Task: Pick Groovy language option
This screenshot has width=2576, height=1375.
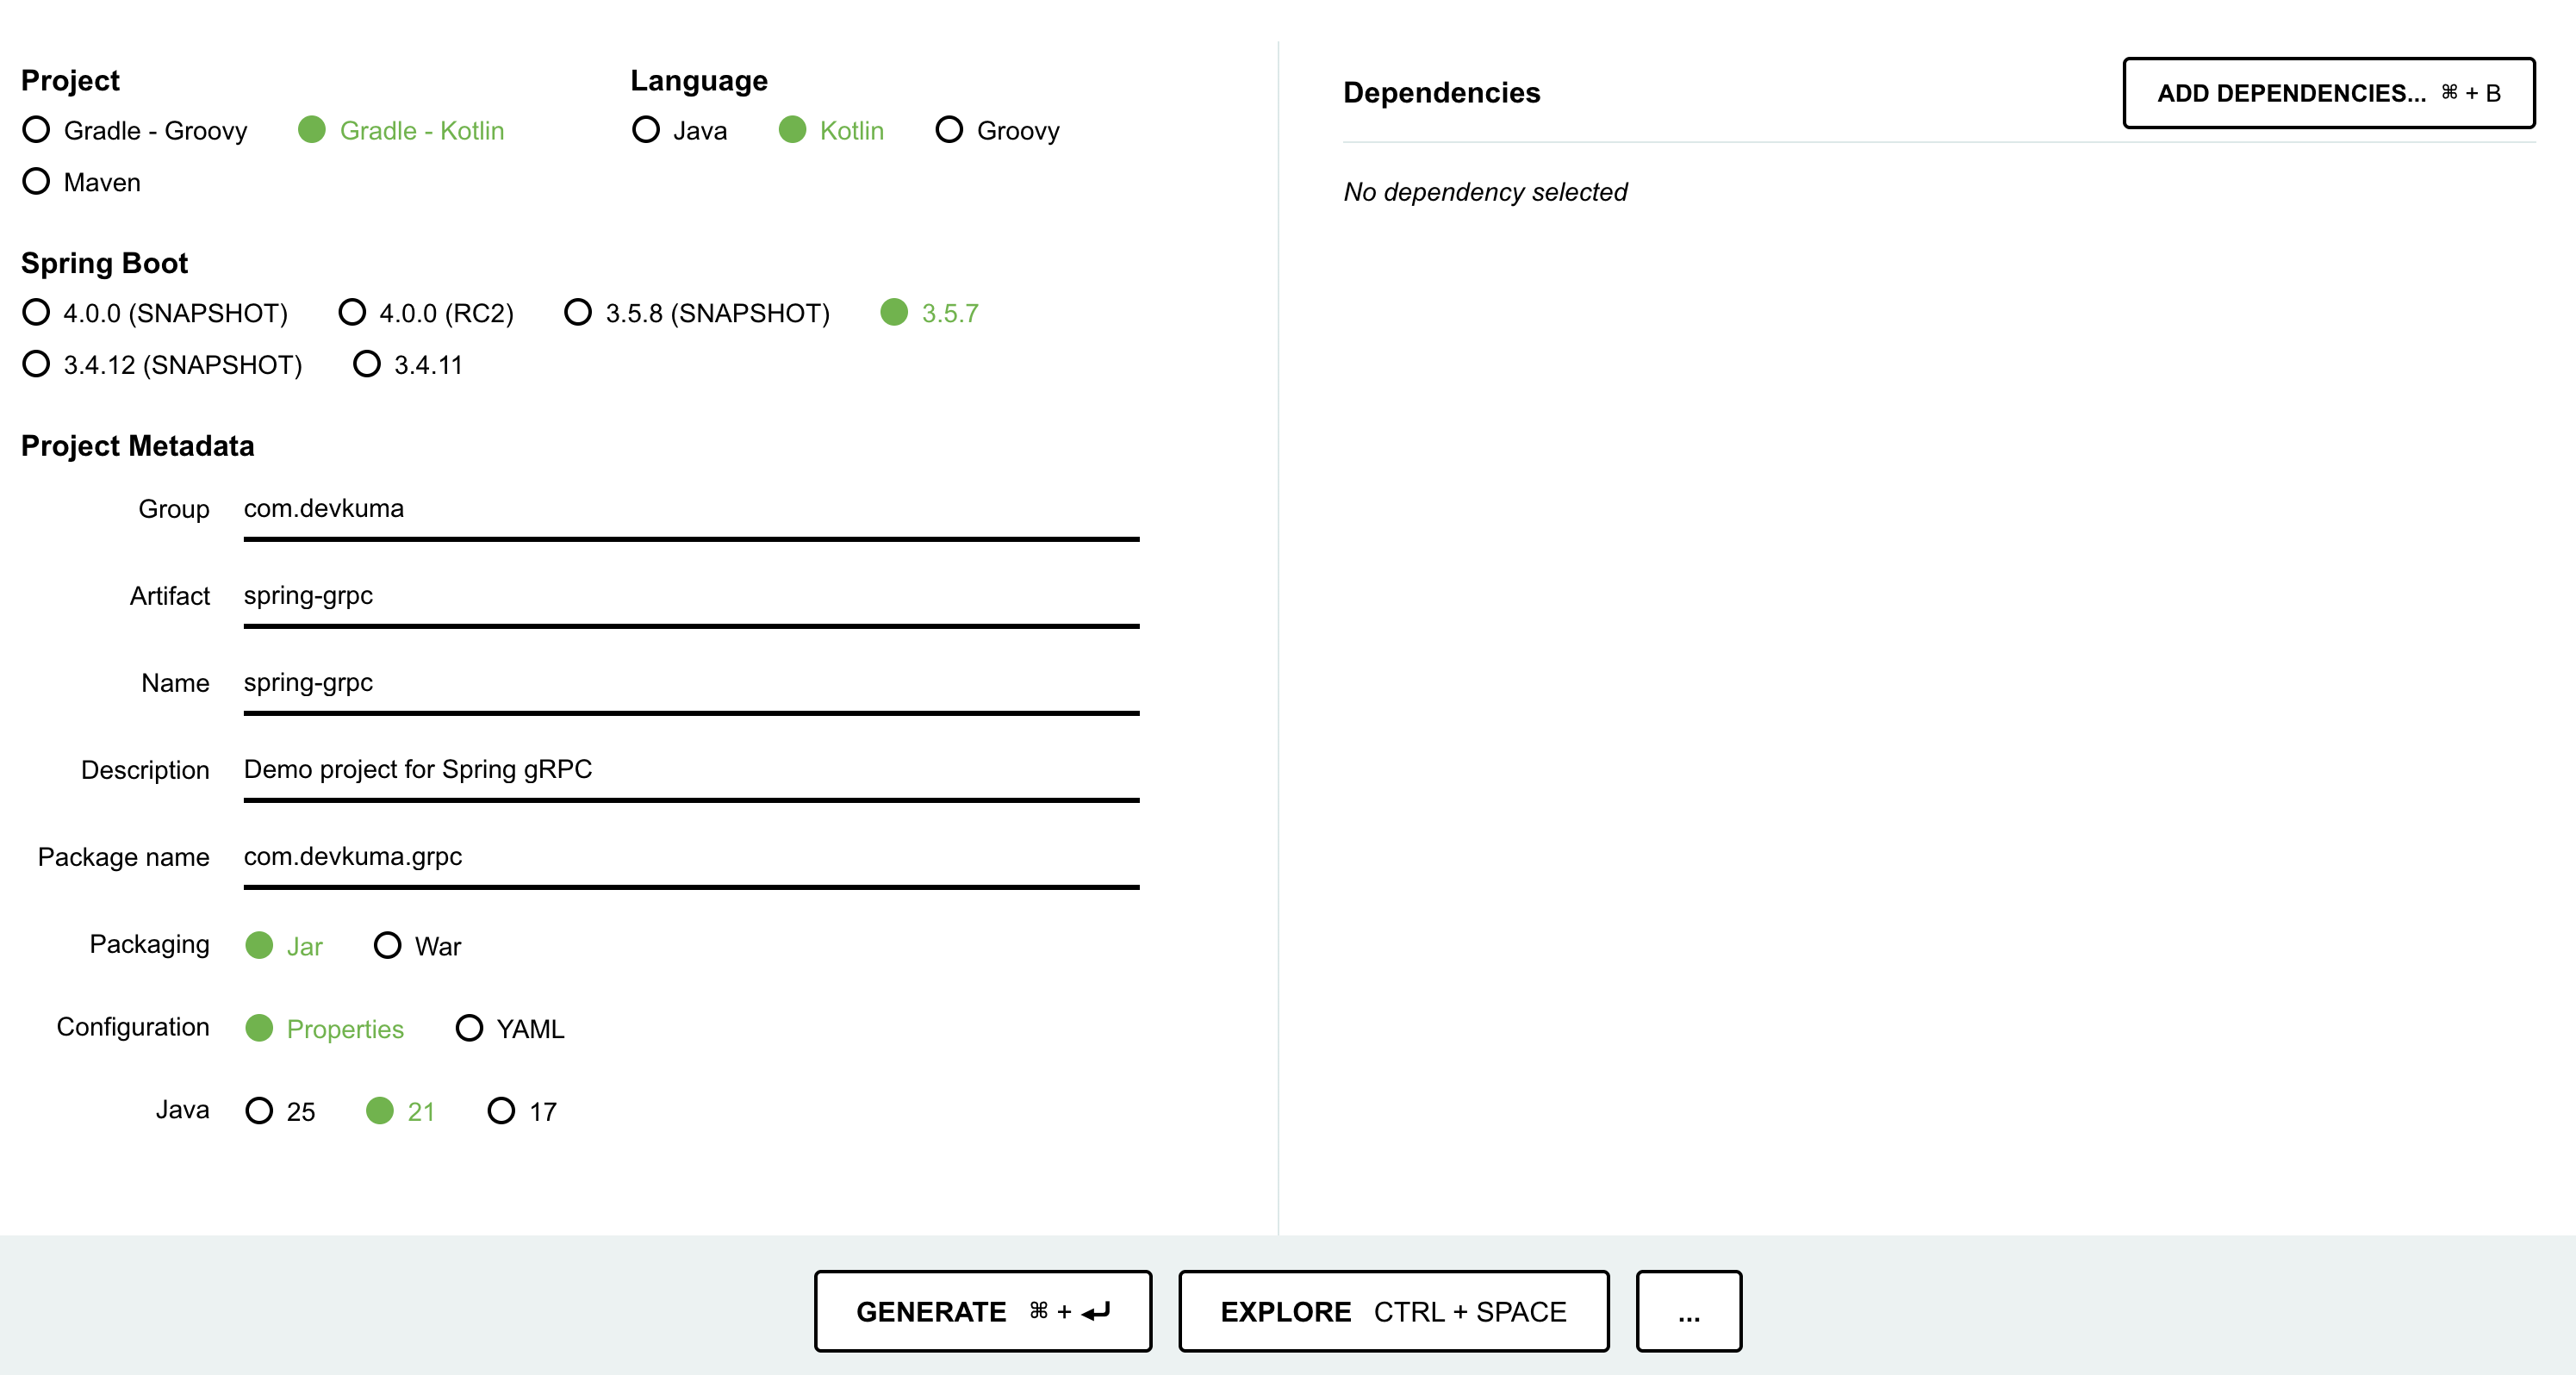Action: tap(949, 130)
